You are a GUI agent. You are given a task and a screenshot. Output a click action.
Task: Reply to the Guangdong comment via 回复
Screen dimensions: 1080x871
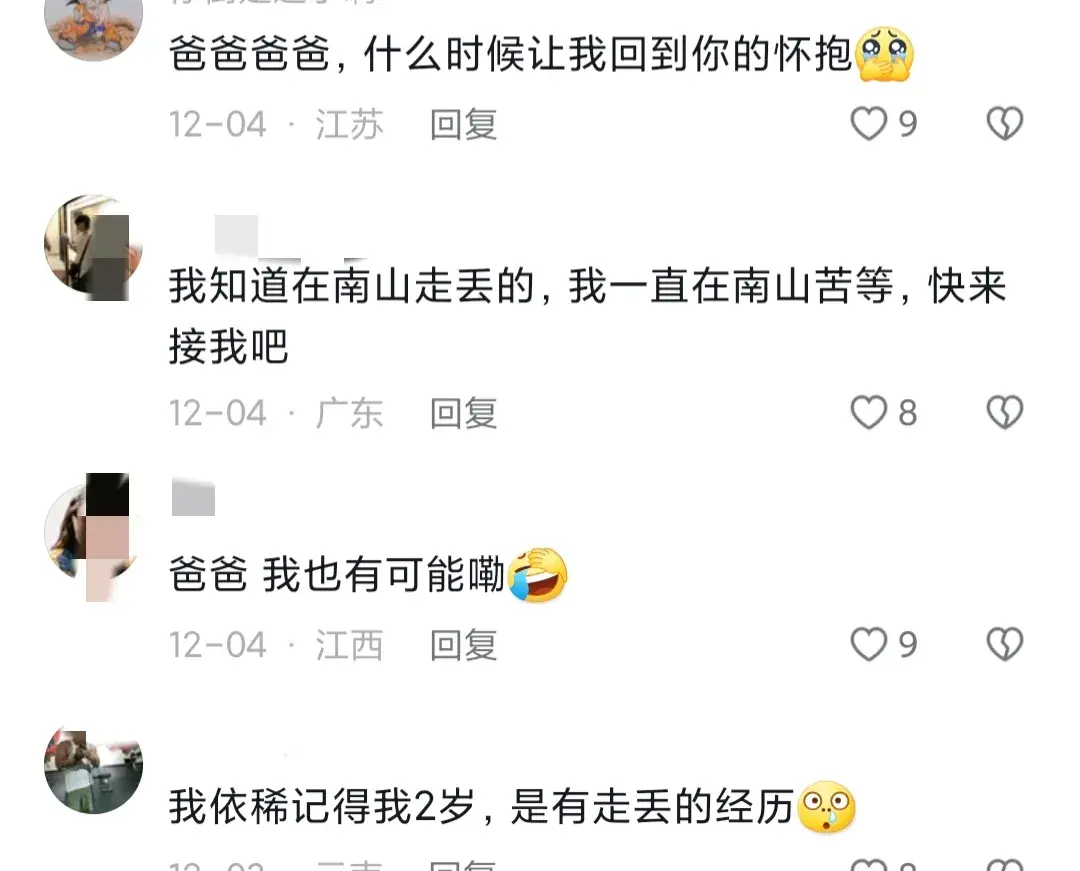click(x=464, y=413)
